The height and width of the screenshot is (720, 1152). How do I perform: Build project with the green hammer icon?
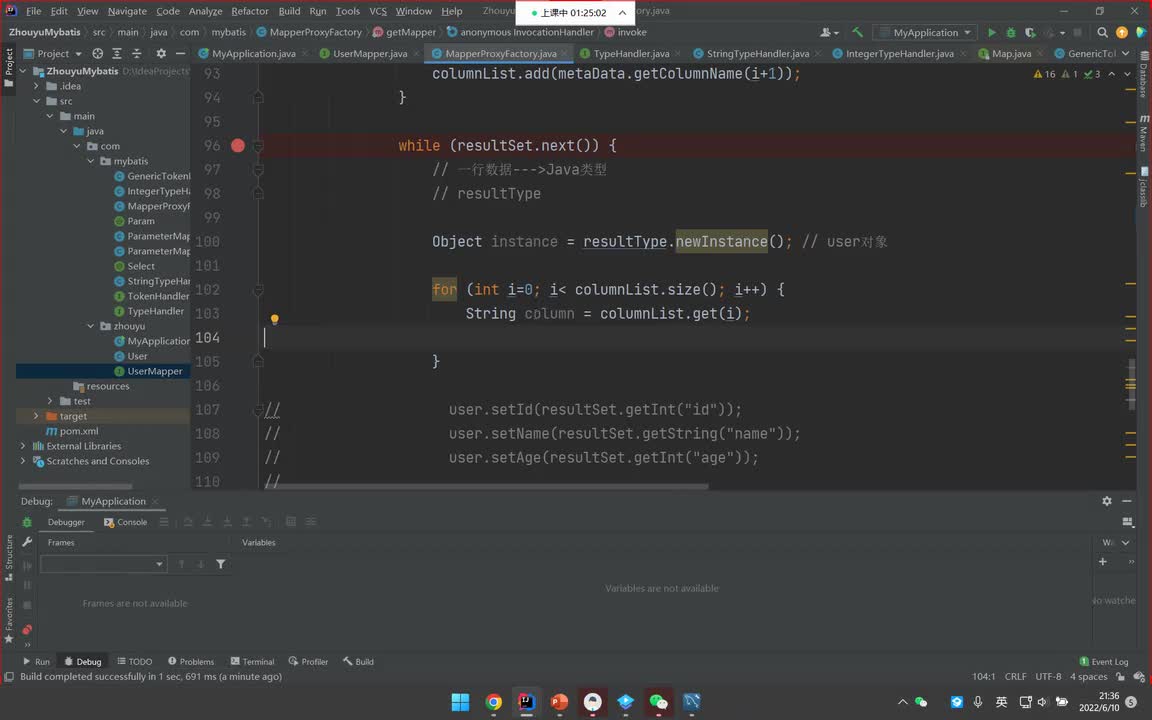coord(857,32)
